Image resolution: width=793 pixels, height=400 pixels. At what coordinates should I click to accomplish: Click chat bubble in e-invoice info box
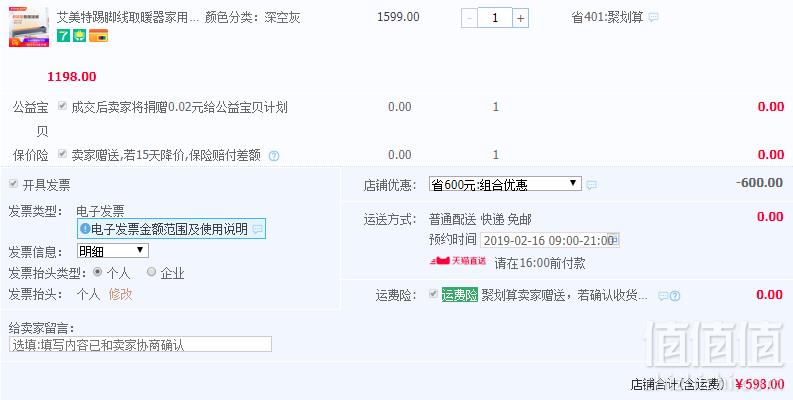pyautogui.click(x=257, y=229)
